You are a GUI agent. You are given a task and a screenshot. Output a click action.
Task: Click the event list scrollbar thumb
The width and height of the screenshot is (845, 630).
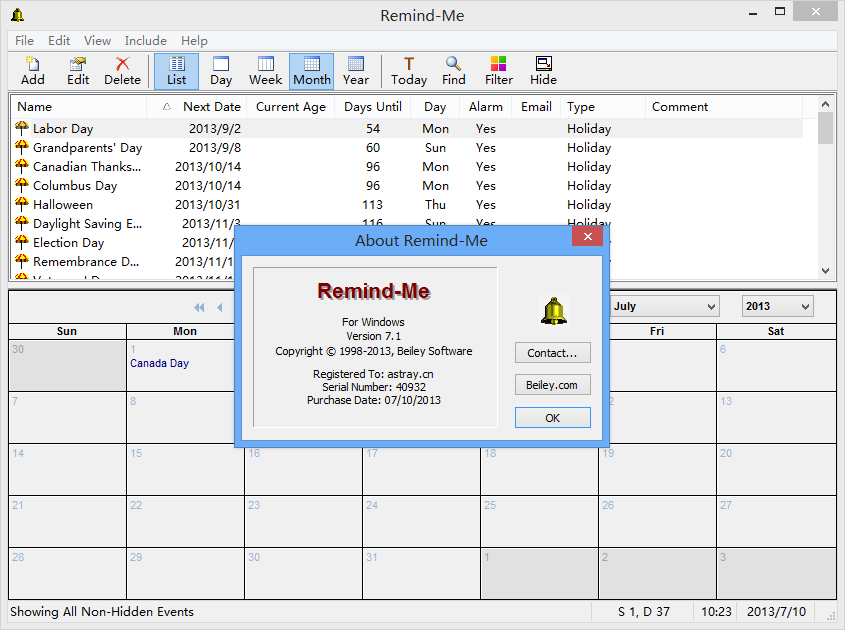point(825,128)
